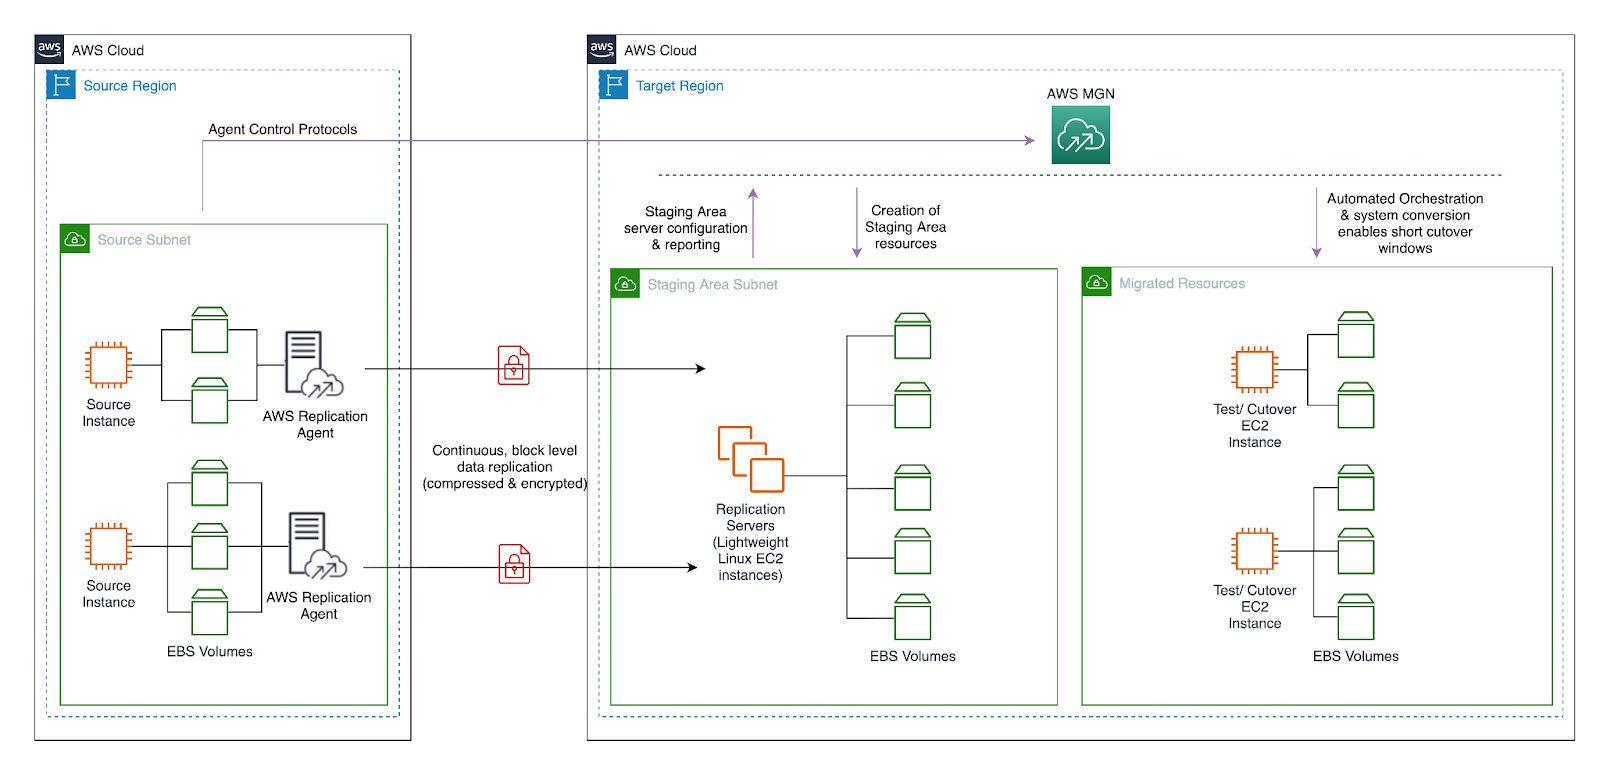The width and height of the screenshot is (1600, 766).
Task: Click the lower 'Source Instance' label
Action: click(x=109, y=594)
